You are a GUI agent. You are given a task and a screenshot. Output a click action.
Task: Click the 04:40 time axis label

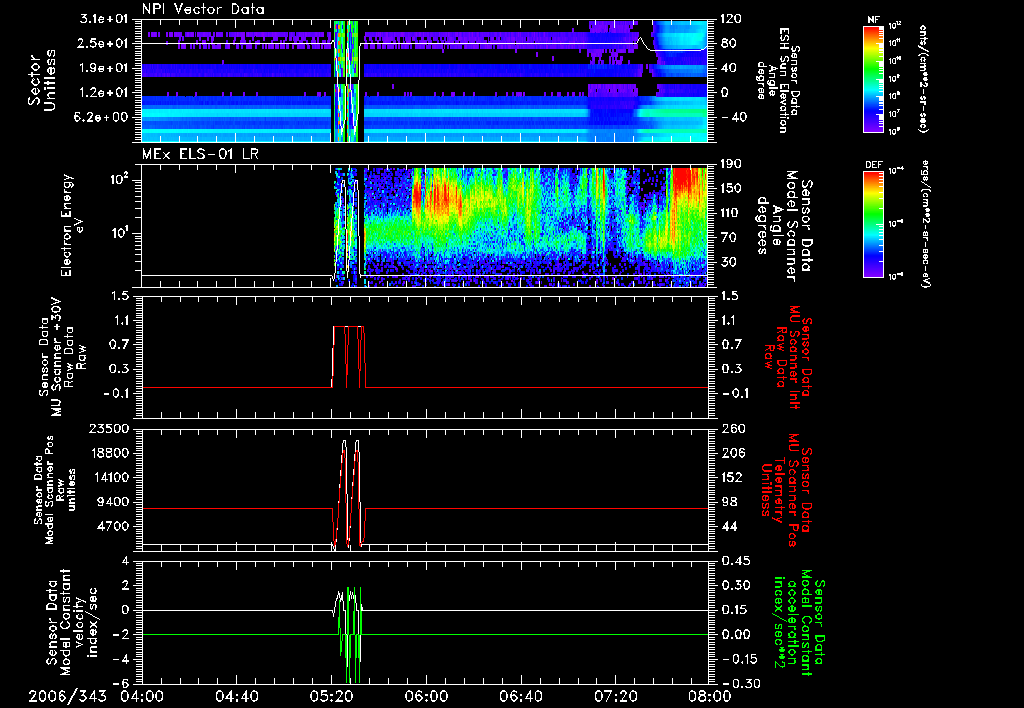tap(236, 696)
